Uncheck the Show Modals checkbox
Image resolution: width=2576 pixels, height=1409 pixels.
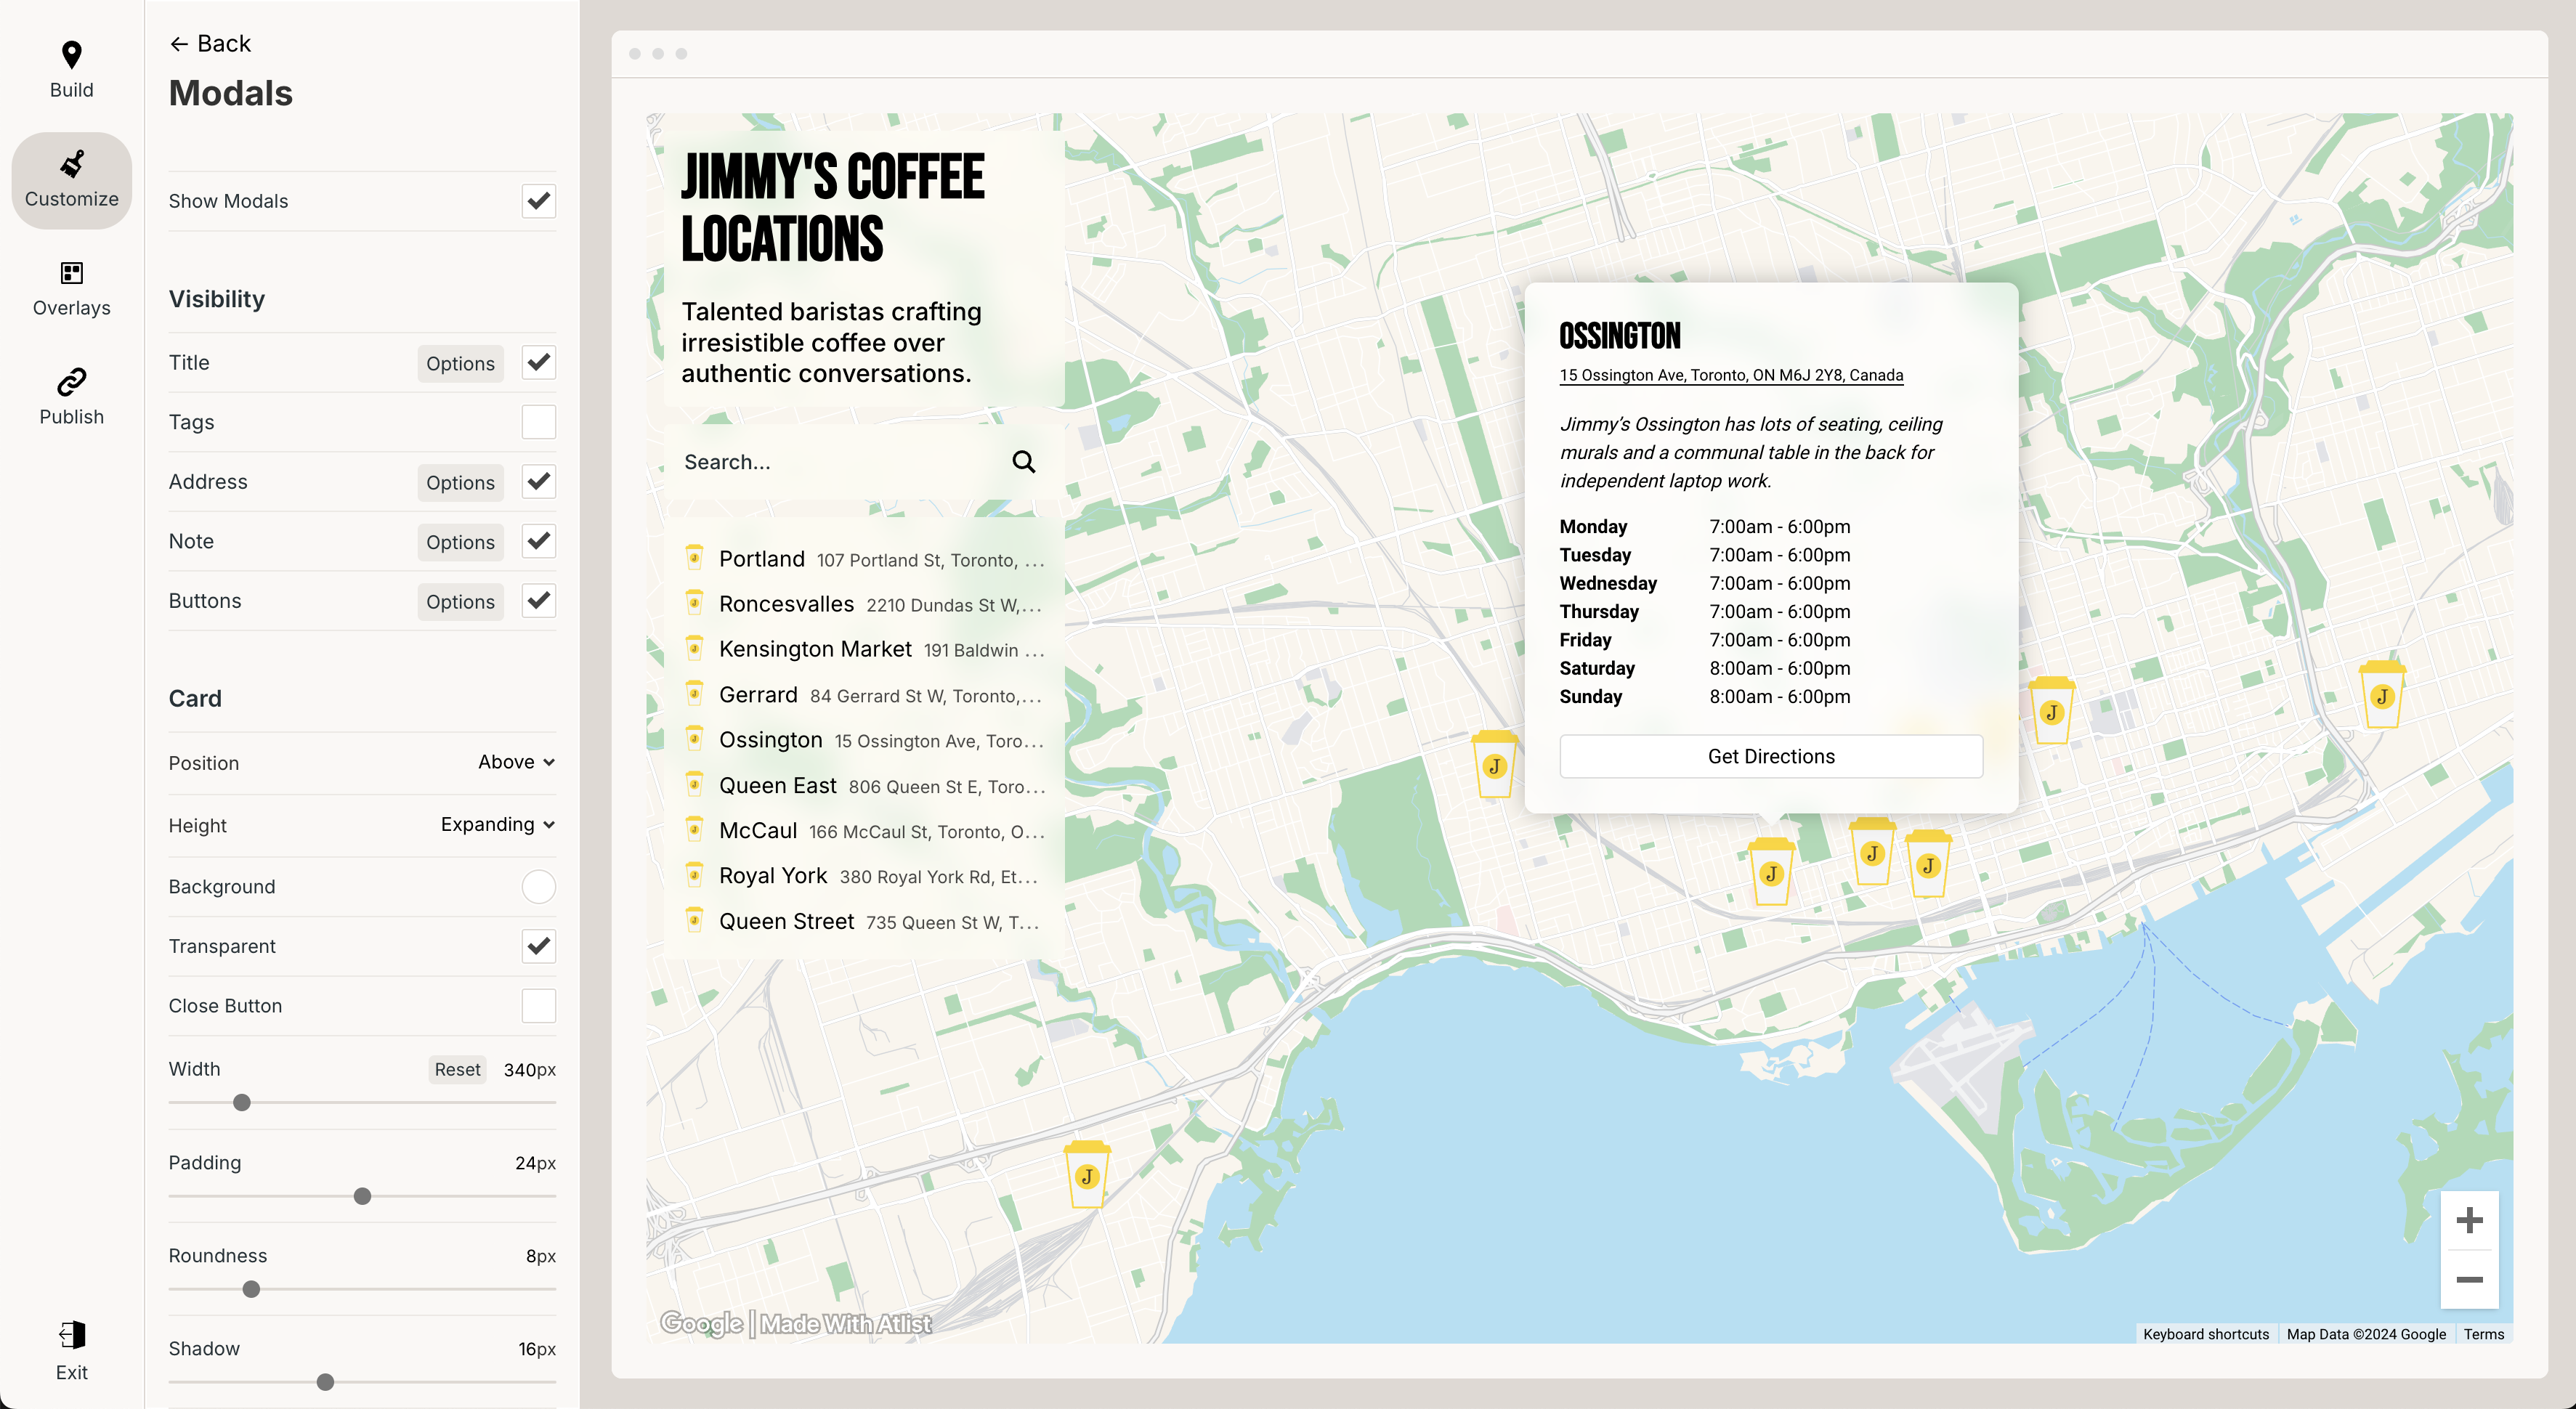point(538,201)
